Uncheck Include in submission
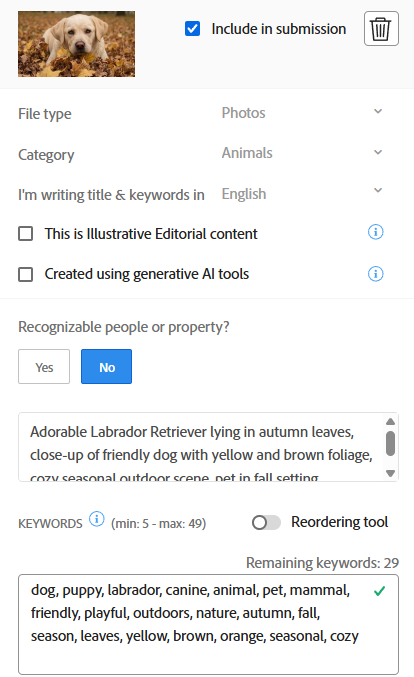Image resolution: width=414 pixels, height=677 pixels. click(x=193, y=29)
